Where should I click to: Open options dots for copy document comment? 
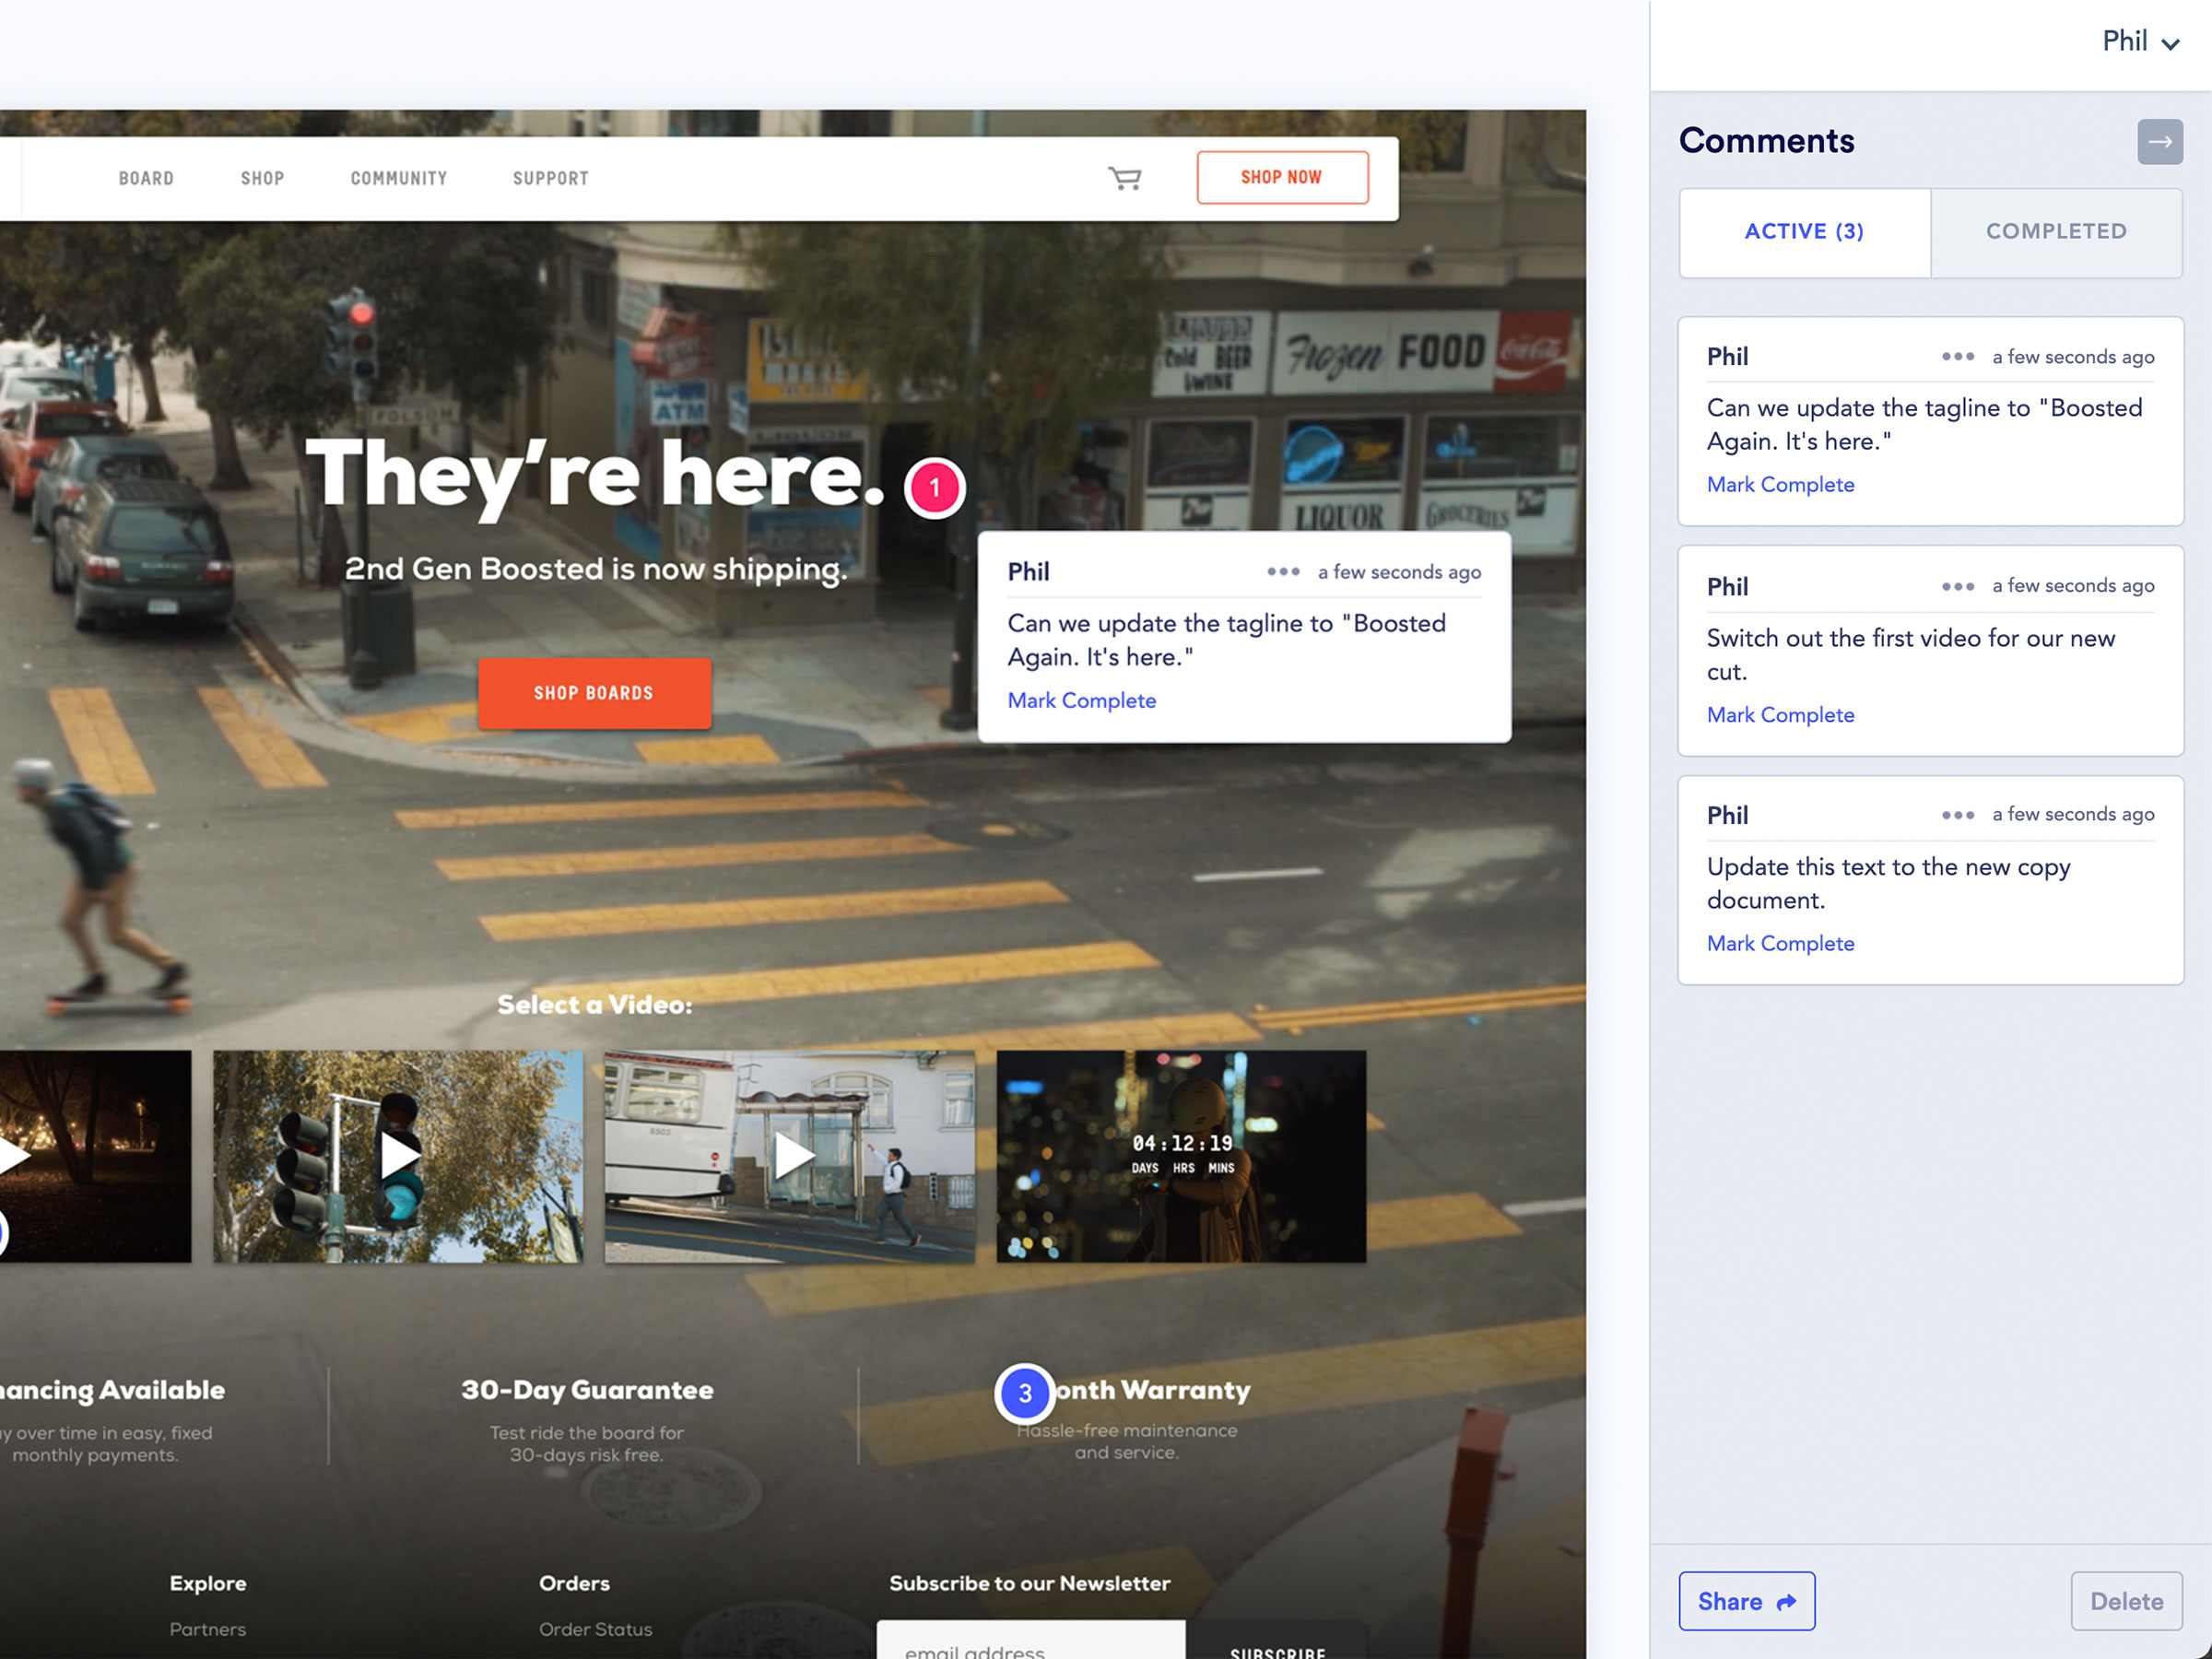1958,815
